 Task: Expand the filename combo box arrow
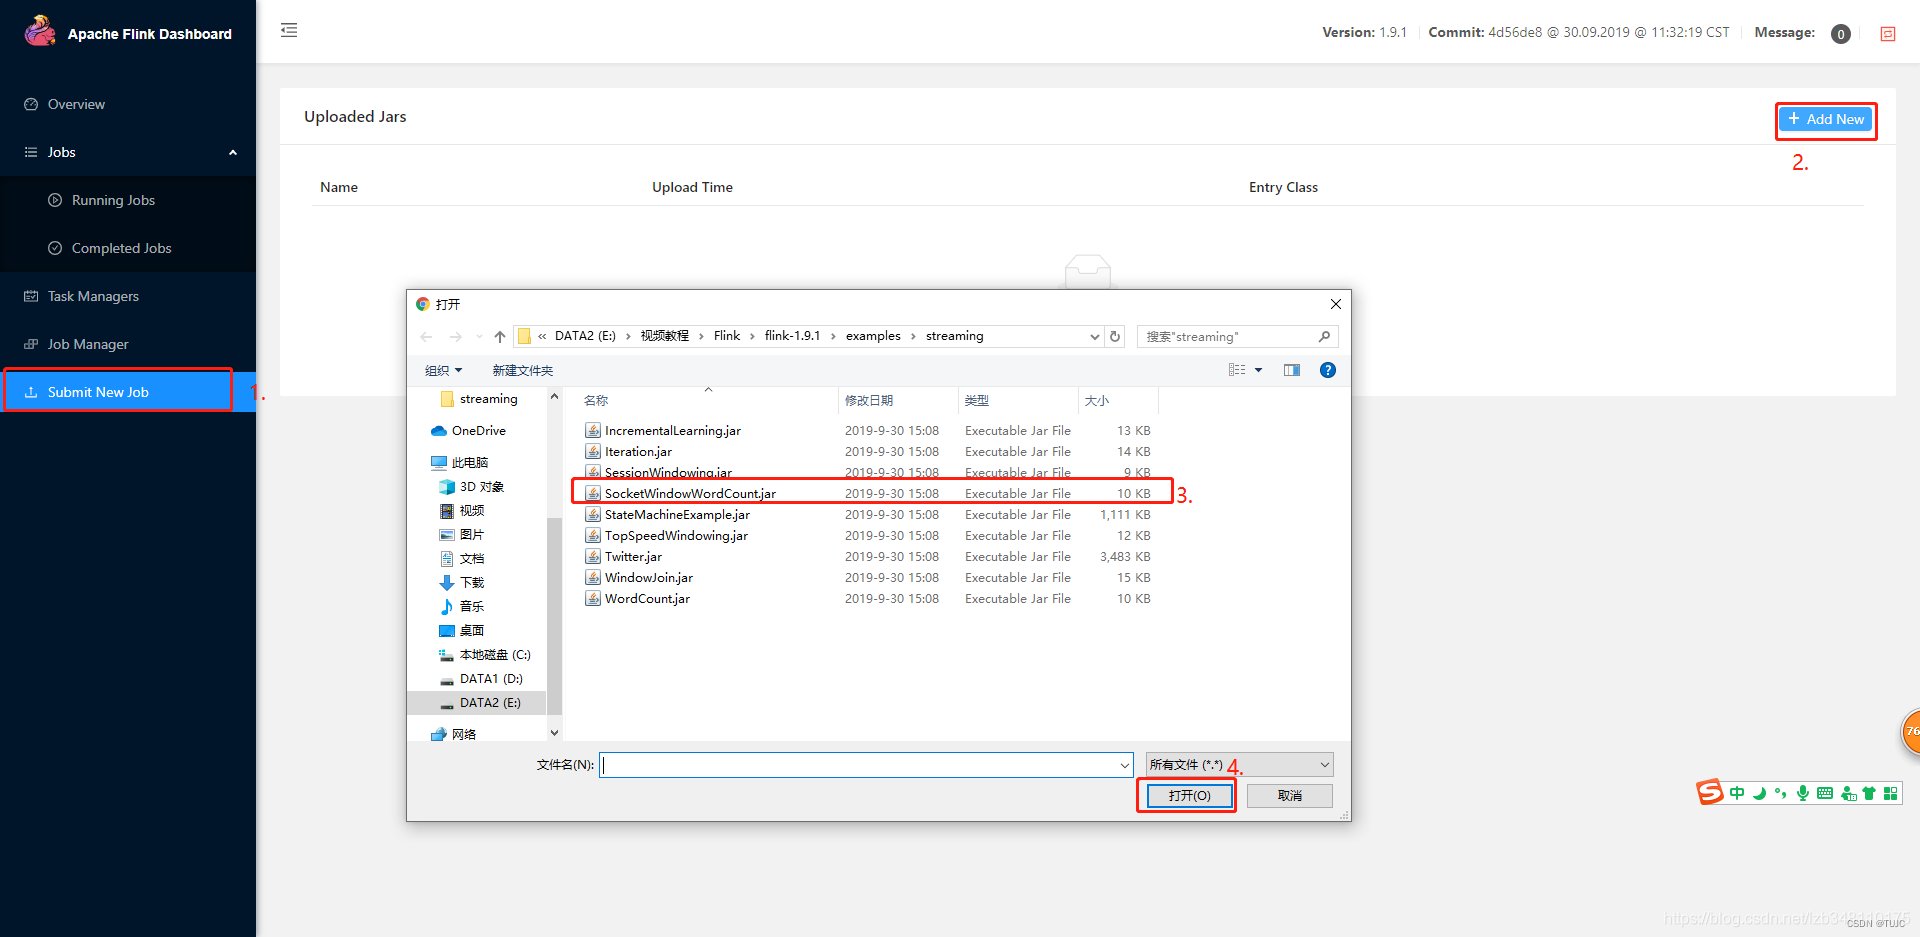tap(1124, 765)
